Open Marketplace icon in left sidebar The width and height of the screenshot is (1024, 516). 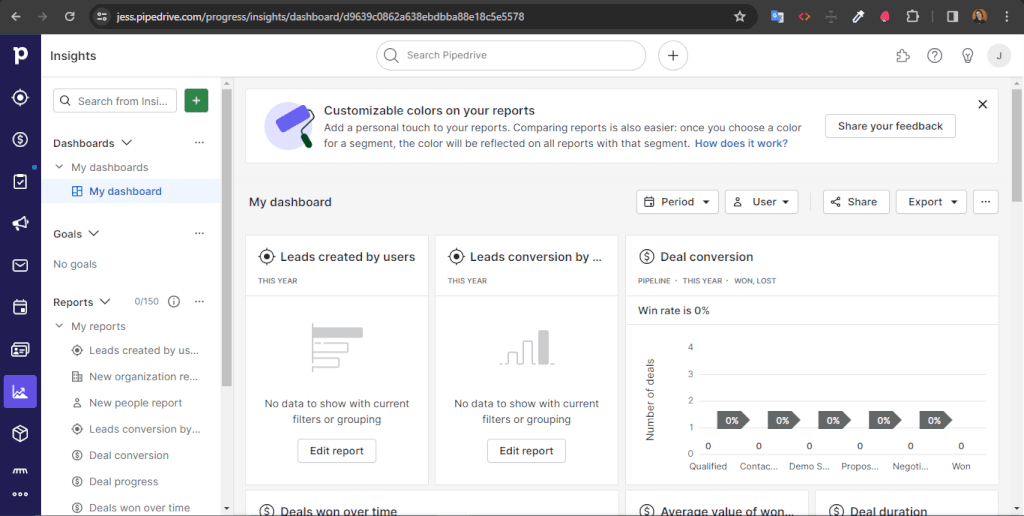tap(20, 471)
